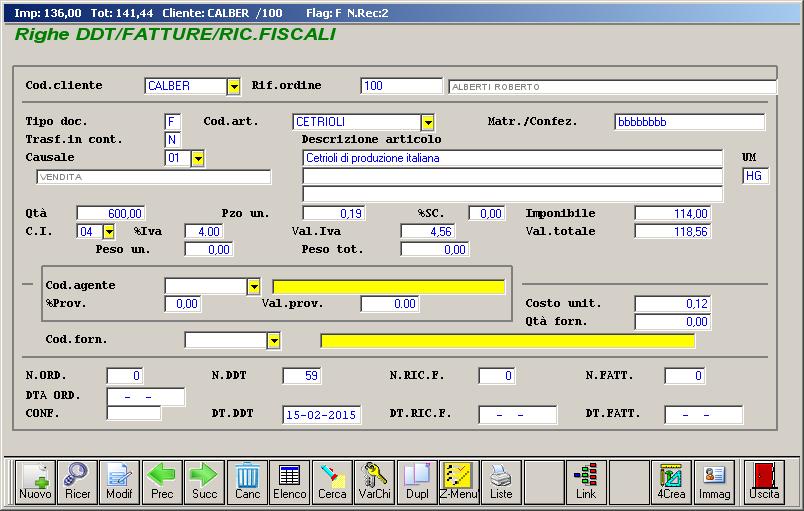The height and width of the screenshot is (511, 804).
Task: Click the Imponibile field 114,00
Action: point(673,213)
